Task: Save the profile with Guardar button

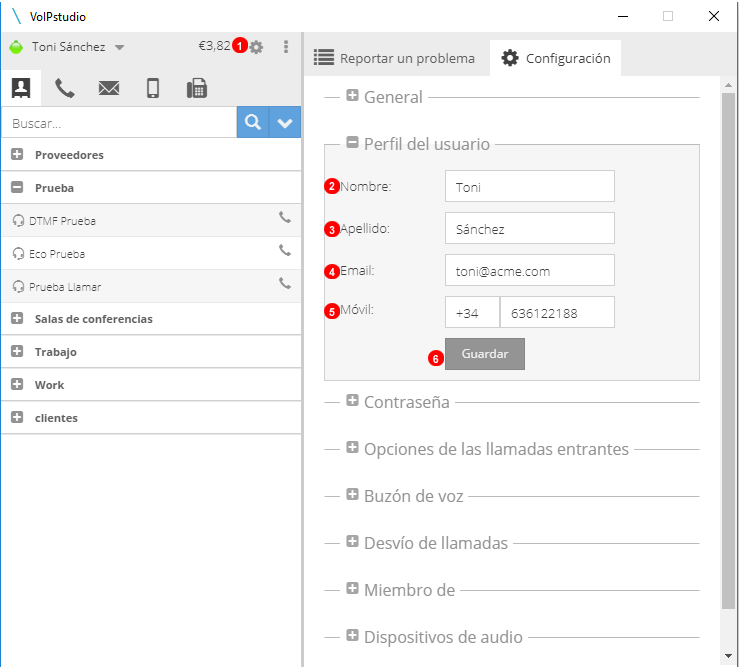Action: [x=484, y=354]
